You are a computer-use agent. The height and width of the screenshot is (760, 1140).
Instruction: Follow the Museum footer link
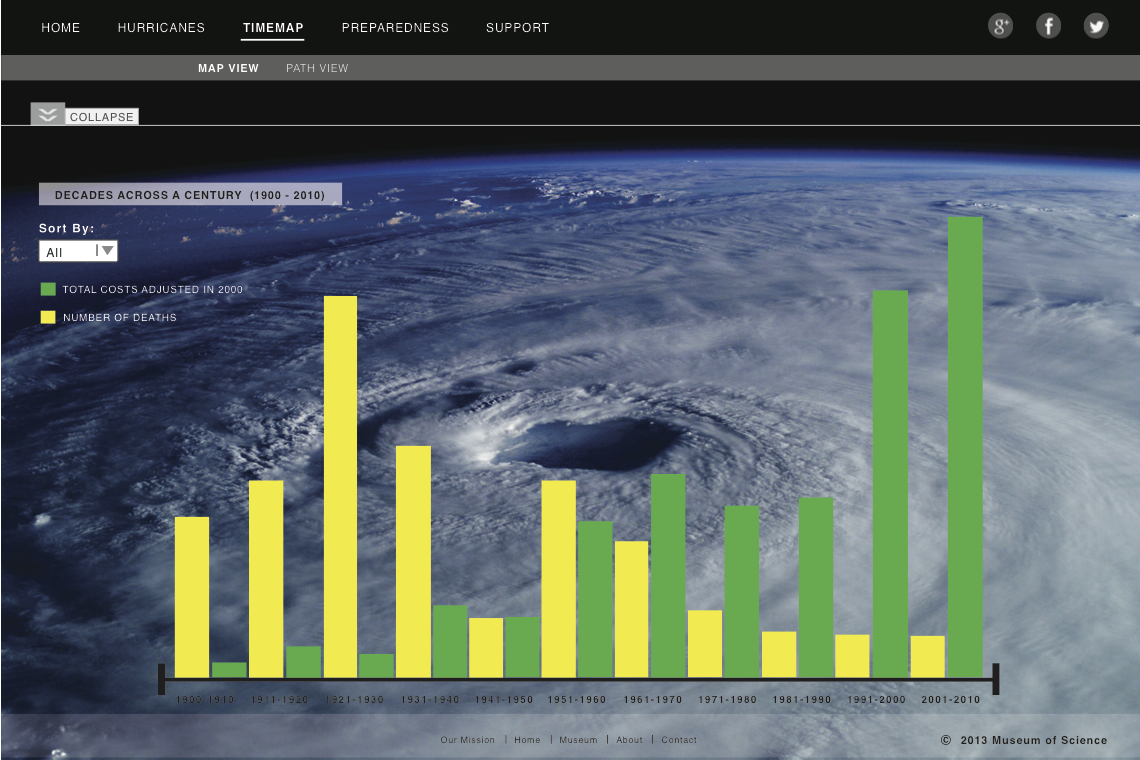[578, 740]
